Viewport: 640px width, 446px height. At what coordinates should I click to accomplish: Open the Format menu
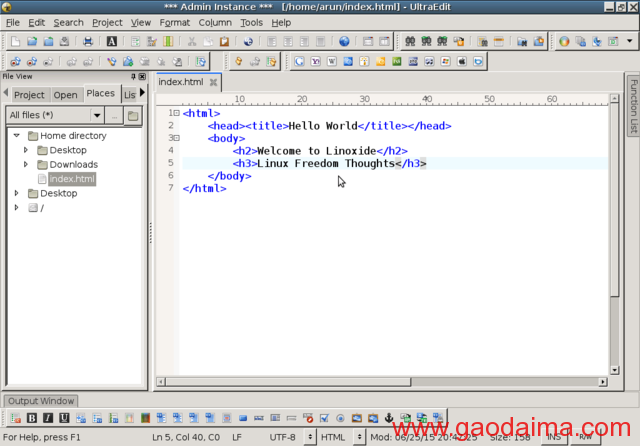(x=175, y=22)
